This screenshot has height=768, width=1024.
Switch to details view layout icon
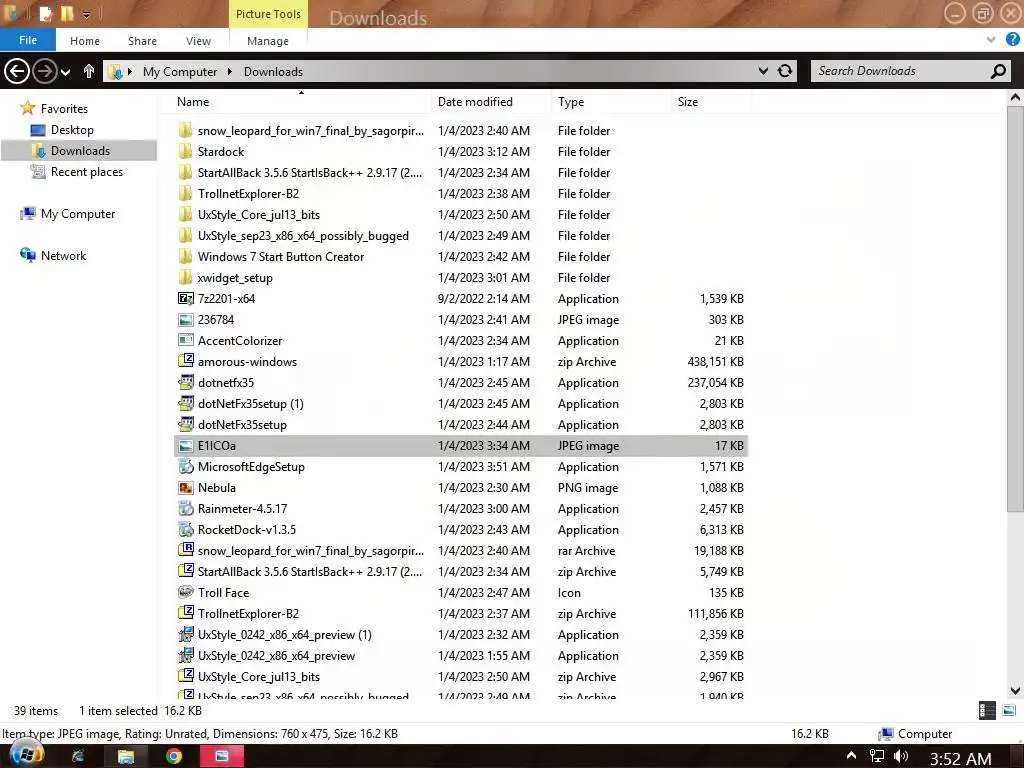pos(987,711)
